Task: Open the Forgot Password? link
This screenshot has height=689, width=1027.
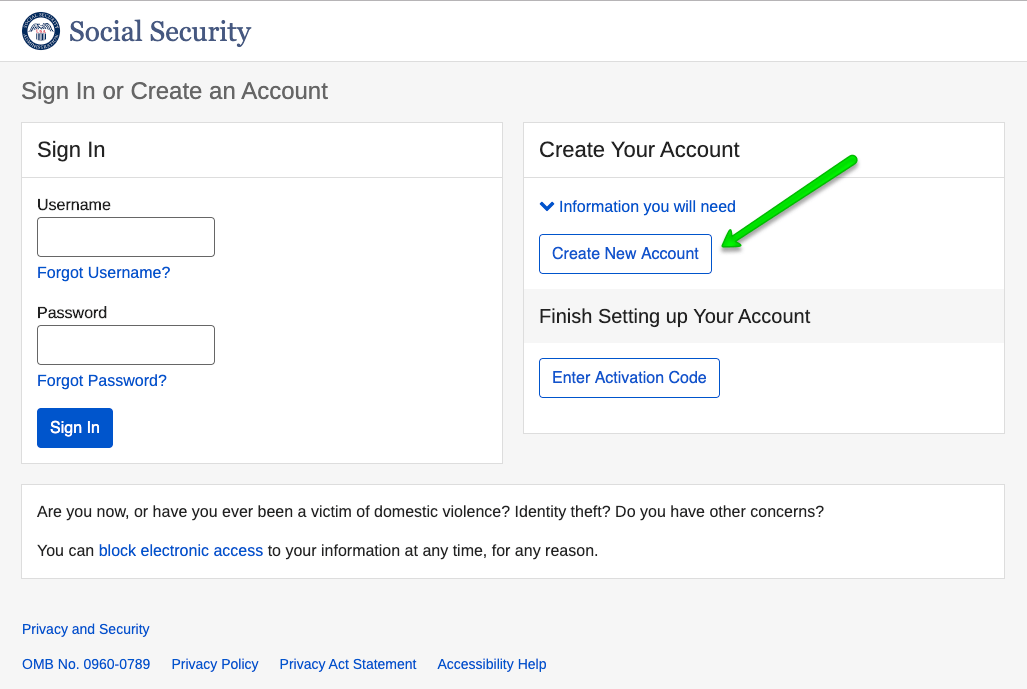Action: (102, 381)
